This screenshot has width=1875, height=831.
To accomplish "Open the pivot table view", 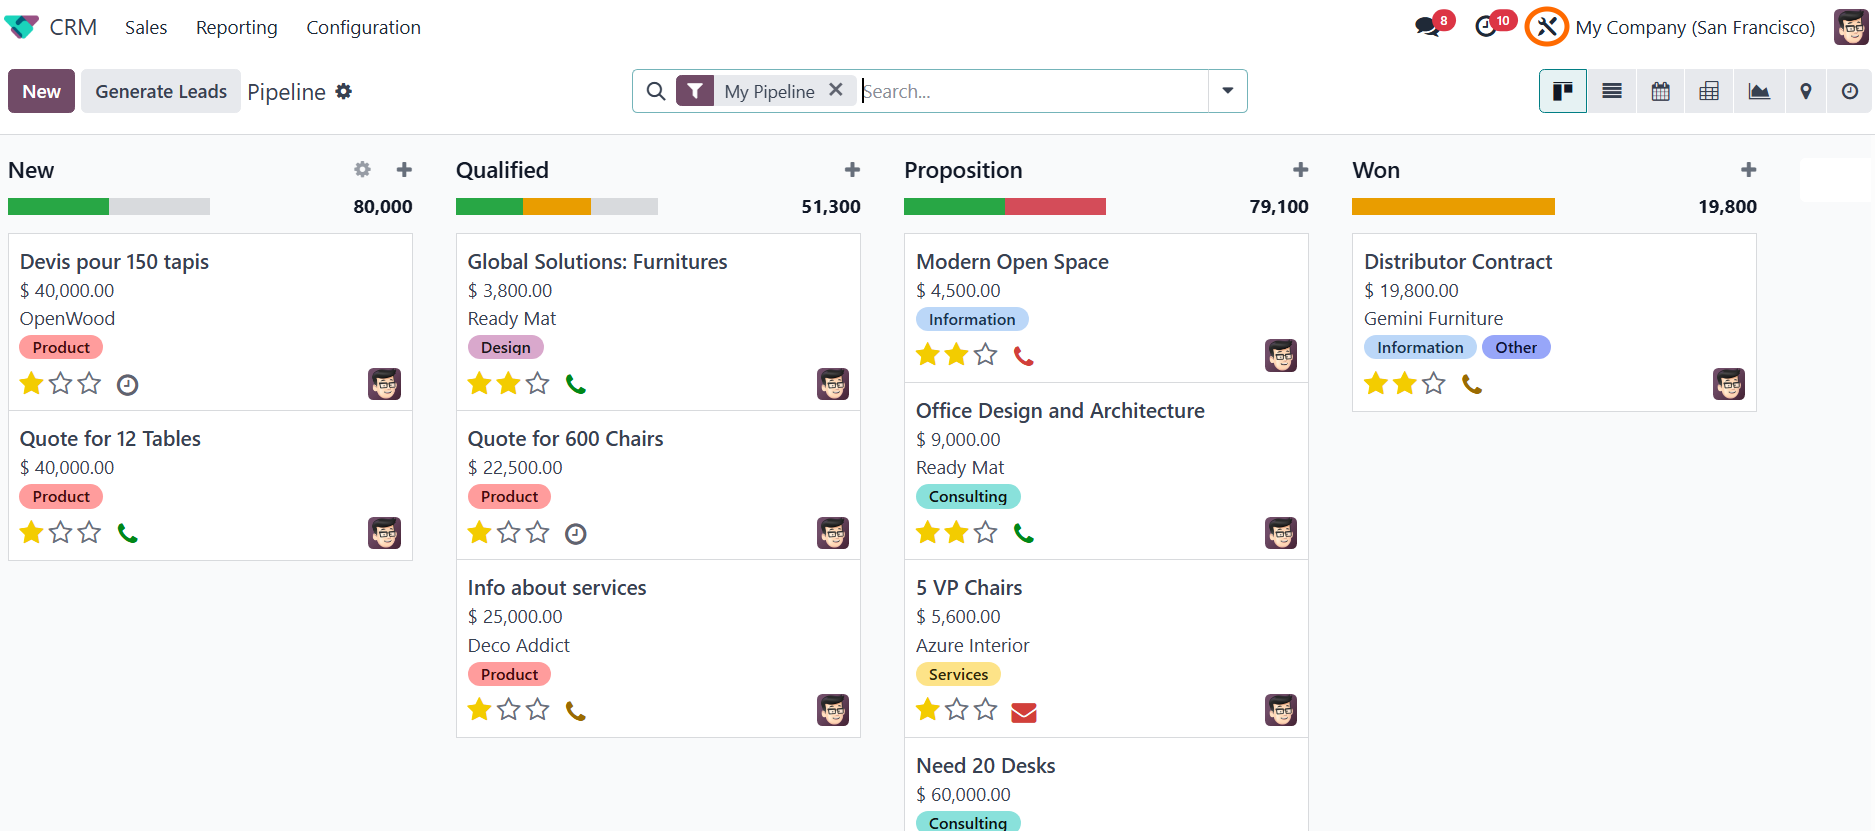I will (1709, 91).
